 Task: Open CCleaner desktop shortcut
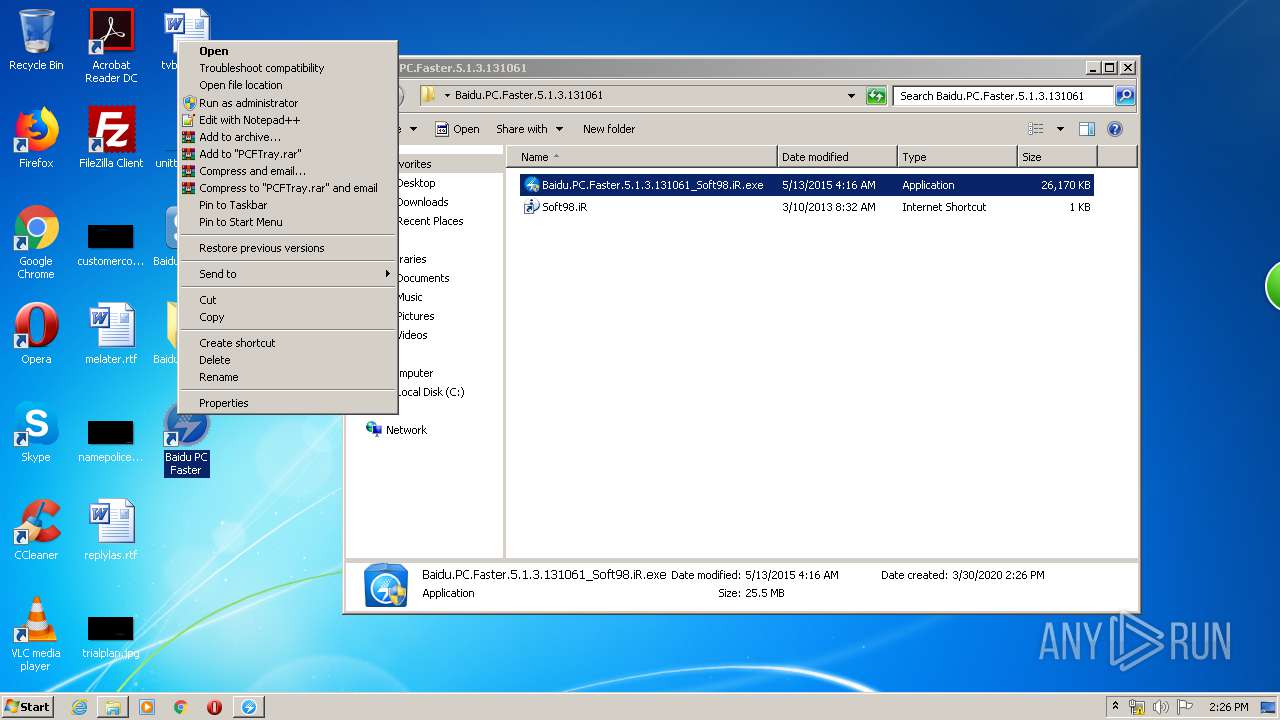pos(36,530)
